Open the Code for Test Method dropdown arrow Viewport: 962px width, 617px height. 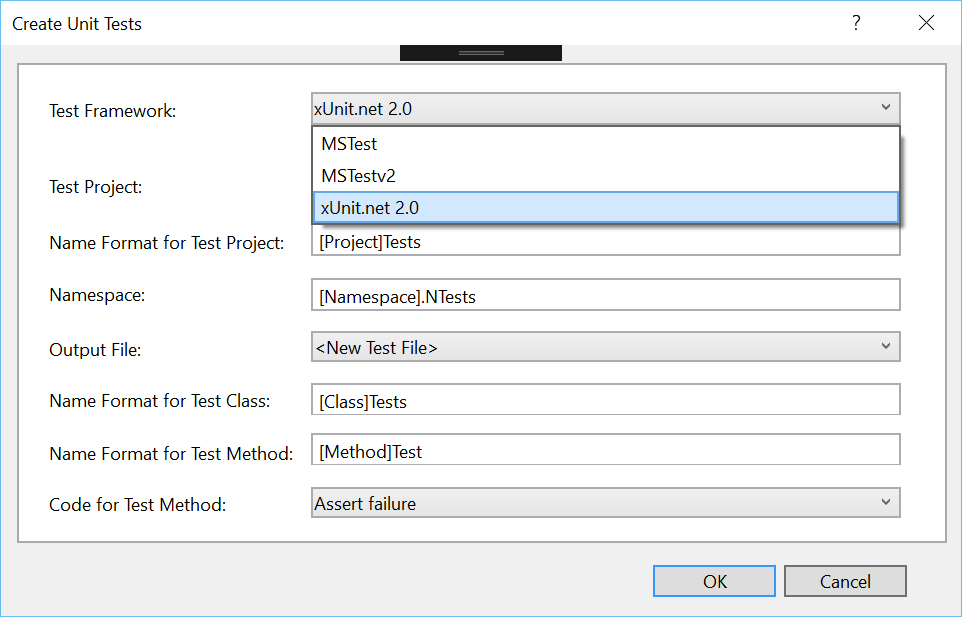tap(885, 502)
